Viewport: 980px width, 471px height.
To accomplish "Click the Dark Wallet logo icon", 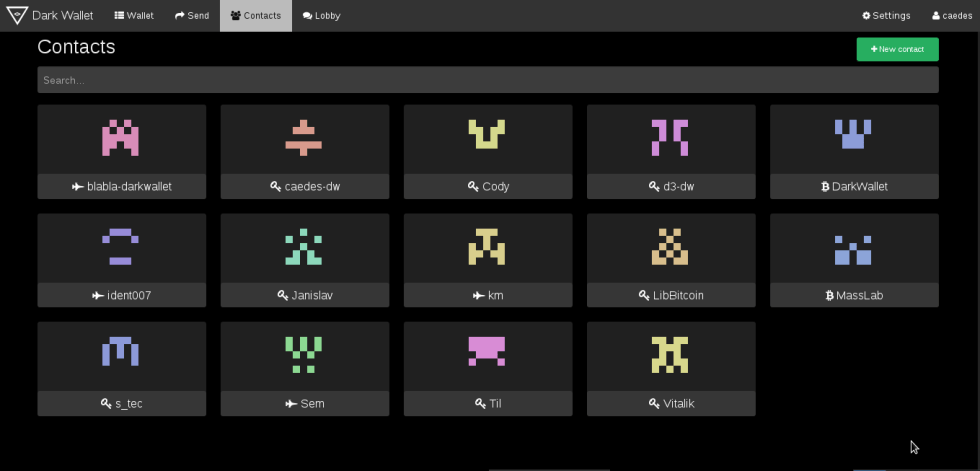I will tap(18, 15).
